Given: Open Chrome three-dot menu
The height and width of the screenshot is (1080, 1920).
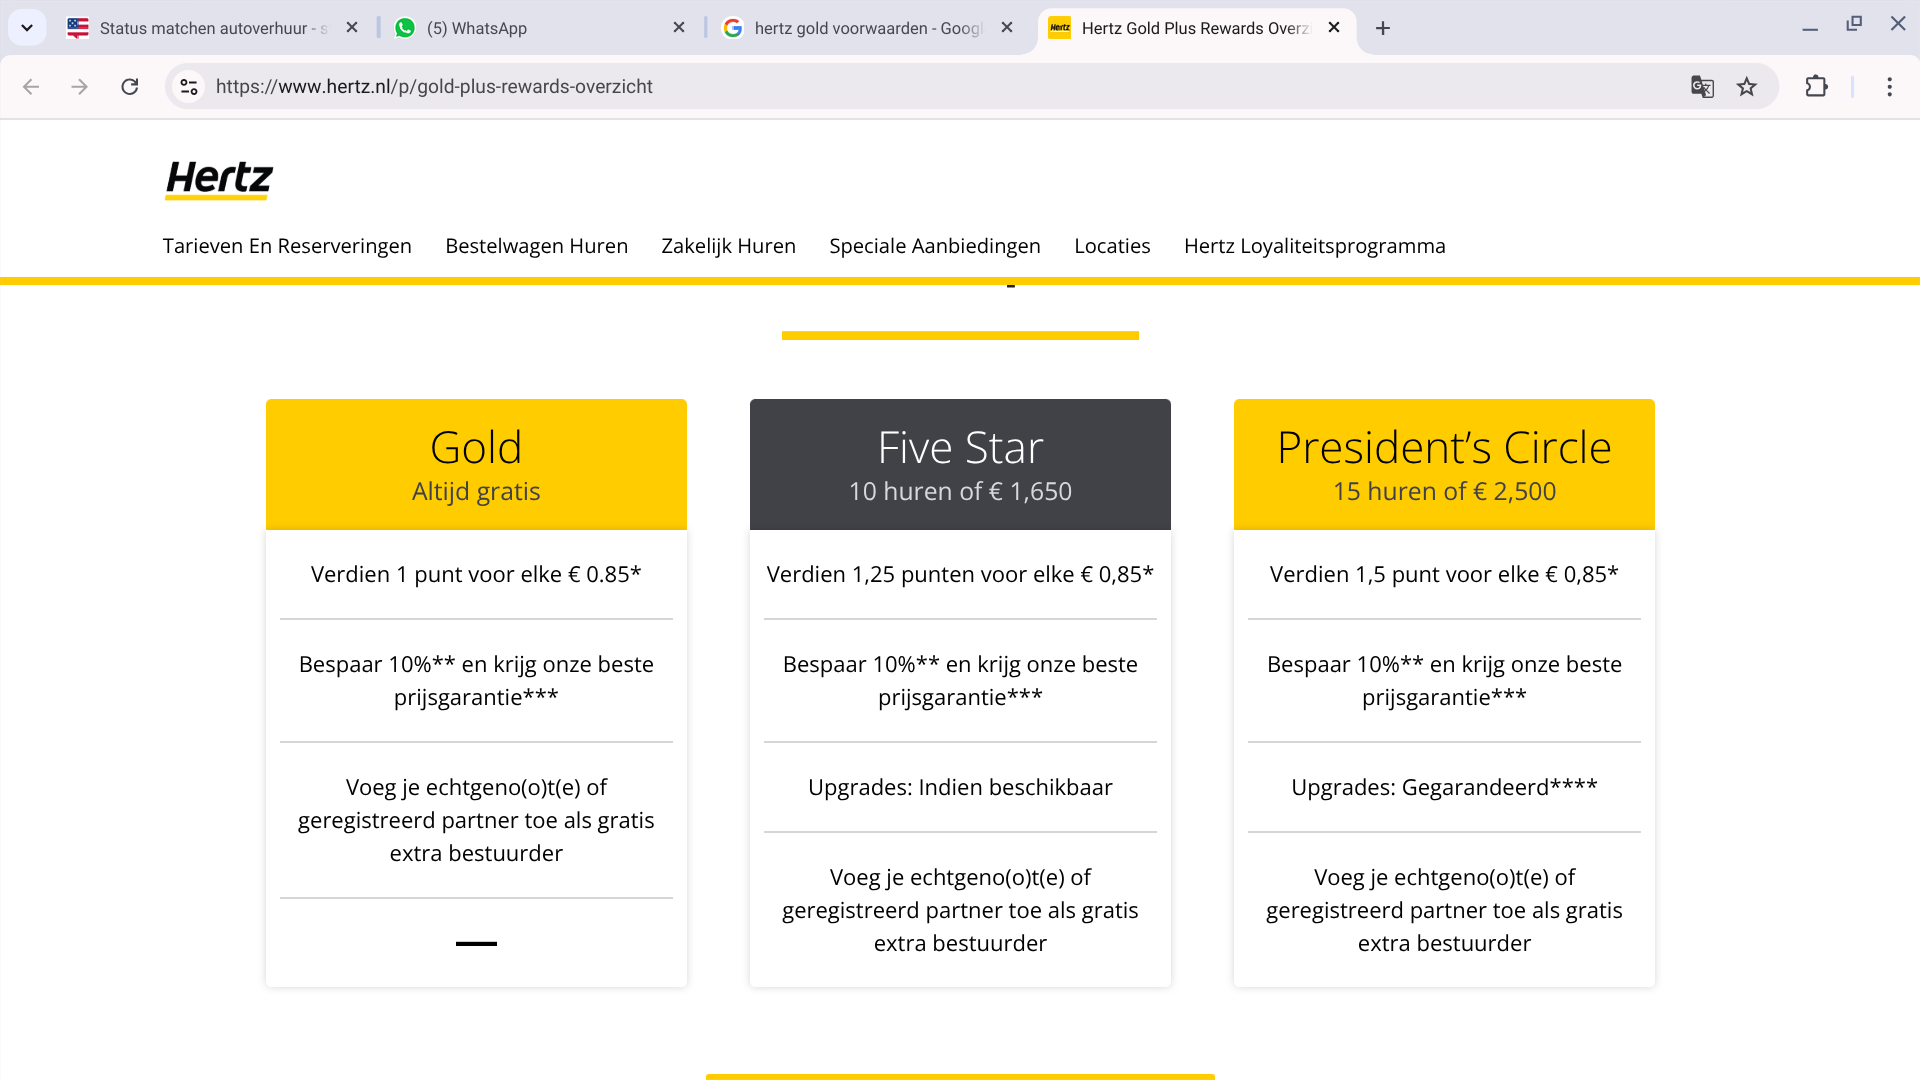Looking at the screenshot, I should pos(1889,87).
